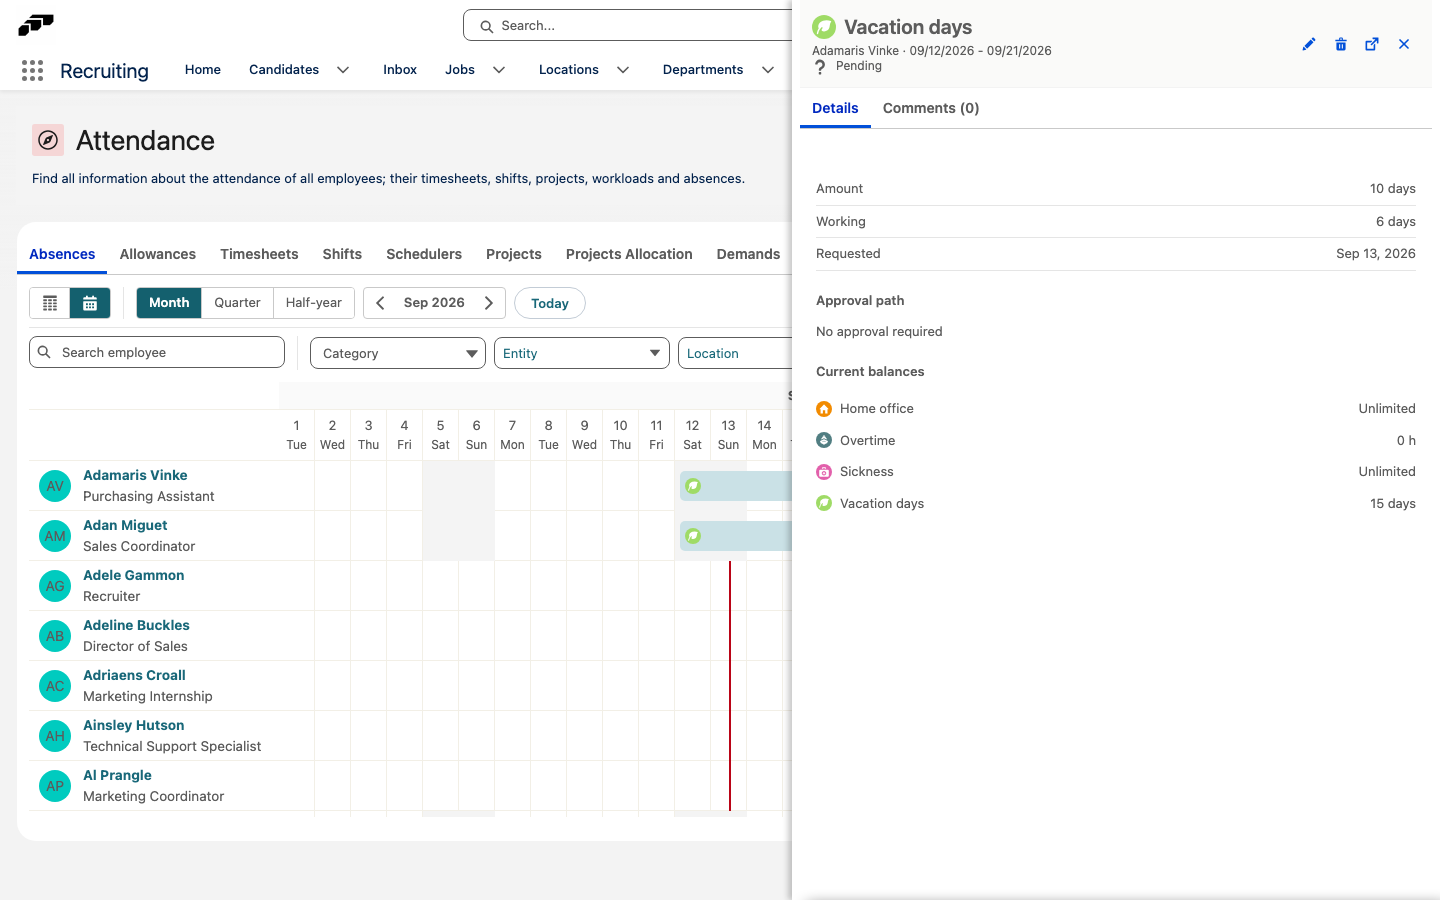Open Adan Miguet's profile link
The image size is (1440, 900).
(x=125, y=526)
